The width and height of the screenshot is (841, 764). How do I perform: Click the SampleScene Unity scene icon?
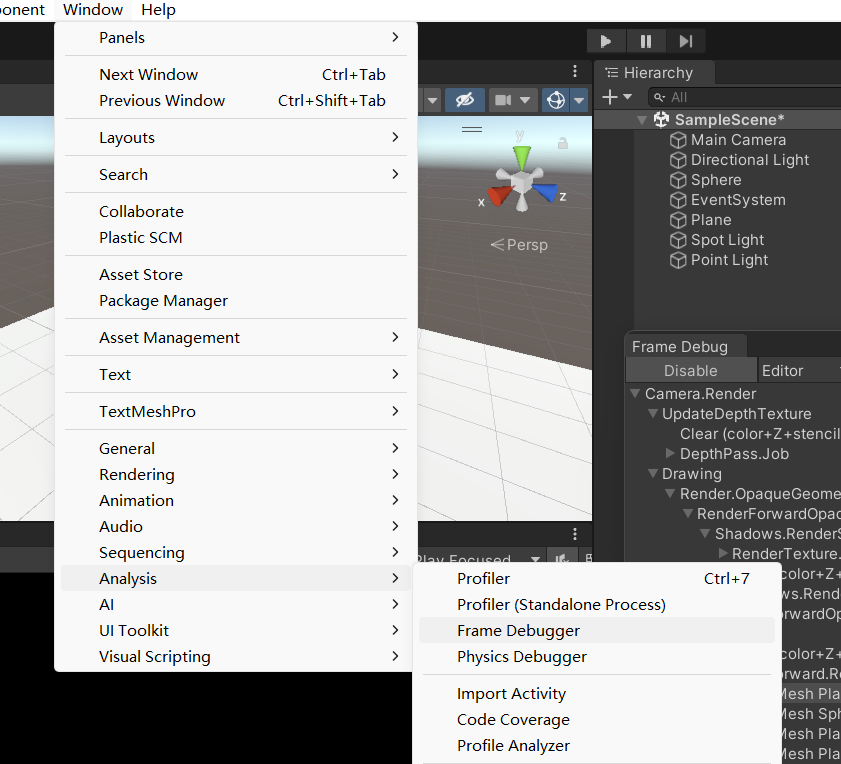pos(661,119)
